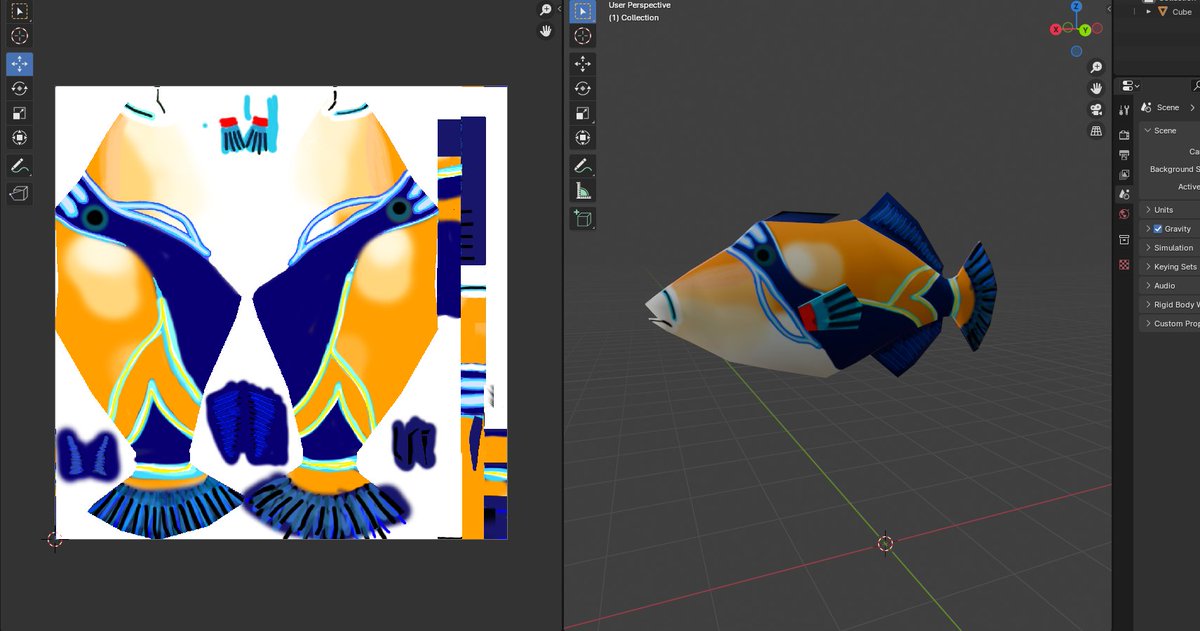Disable the Gravity checkbox

pos(1158,229)
